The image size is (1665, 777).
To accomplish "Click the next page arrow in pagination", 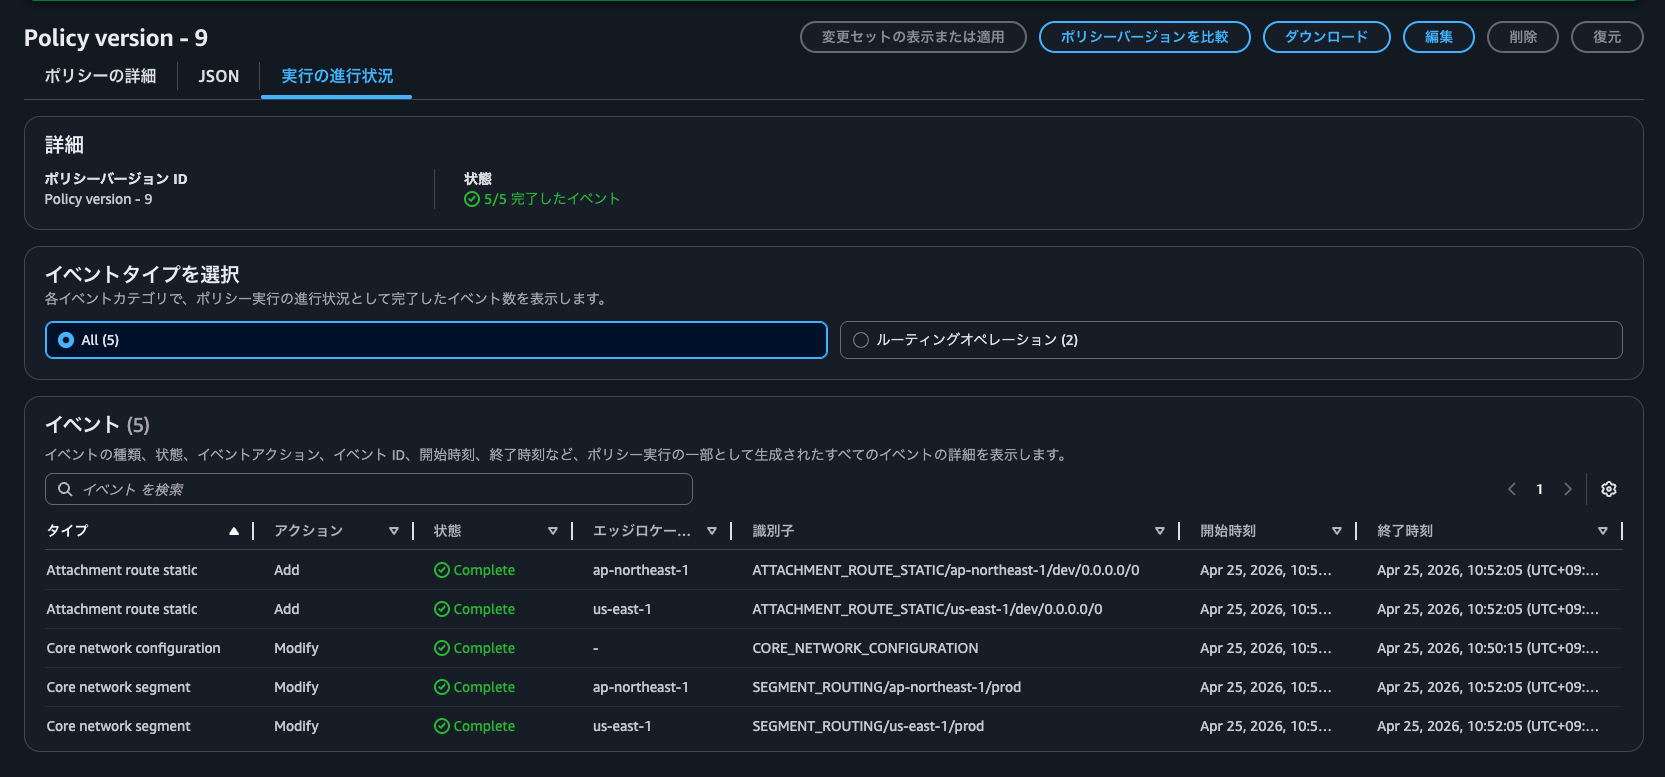I will click(1567, 489).
